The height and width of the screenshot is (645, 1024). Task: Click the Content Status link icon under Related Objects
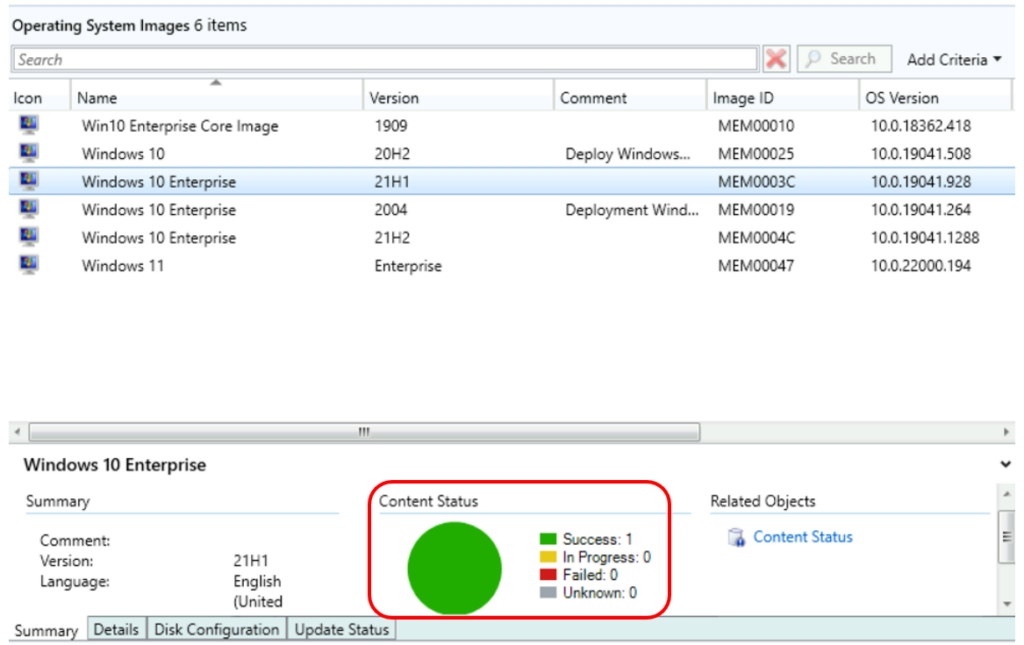pos(736,537)
